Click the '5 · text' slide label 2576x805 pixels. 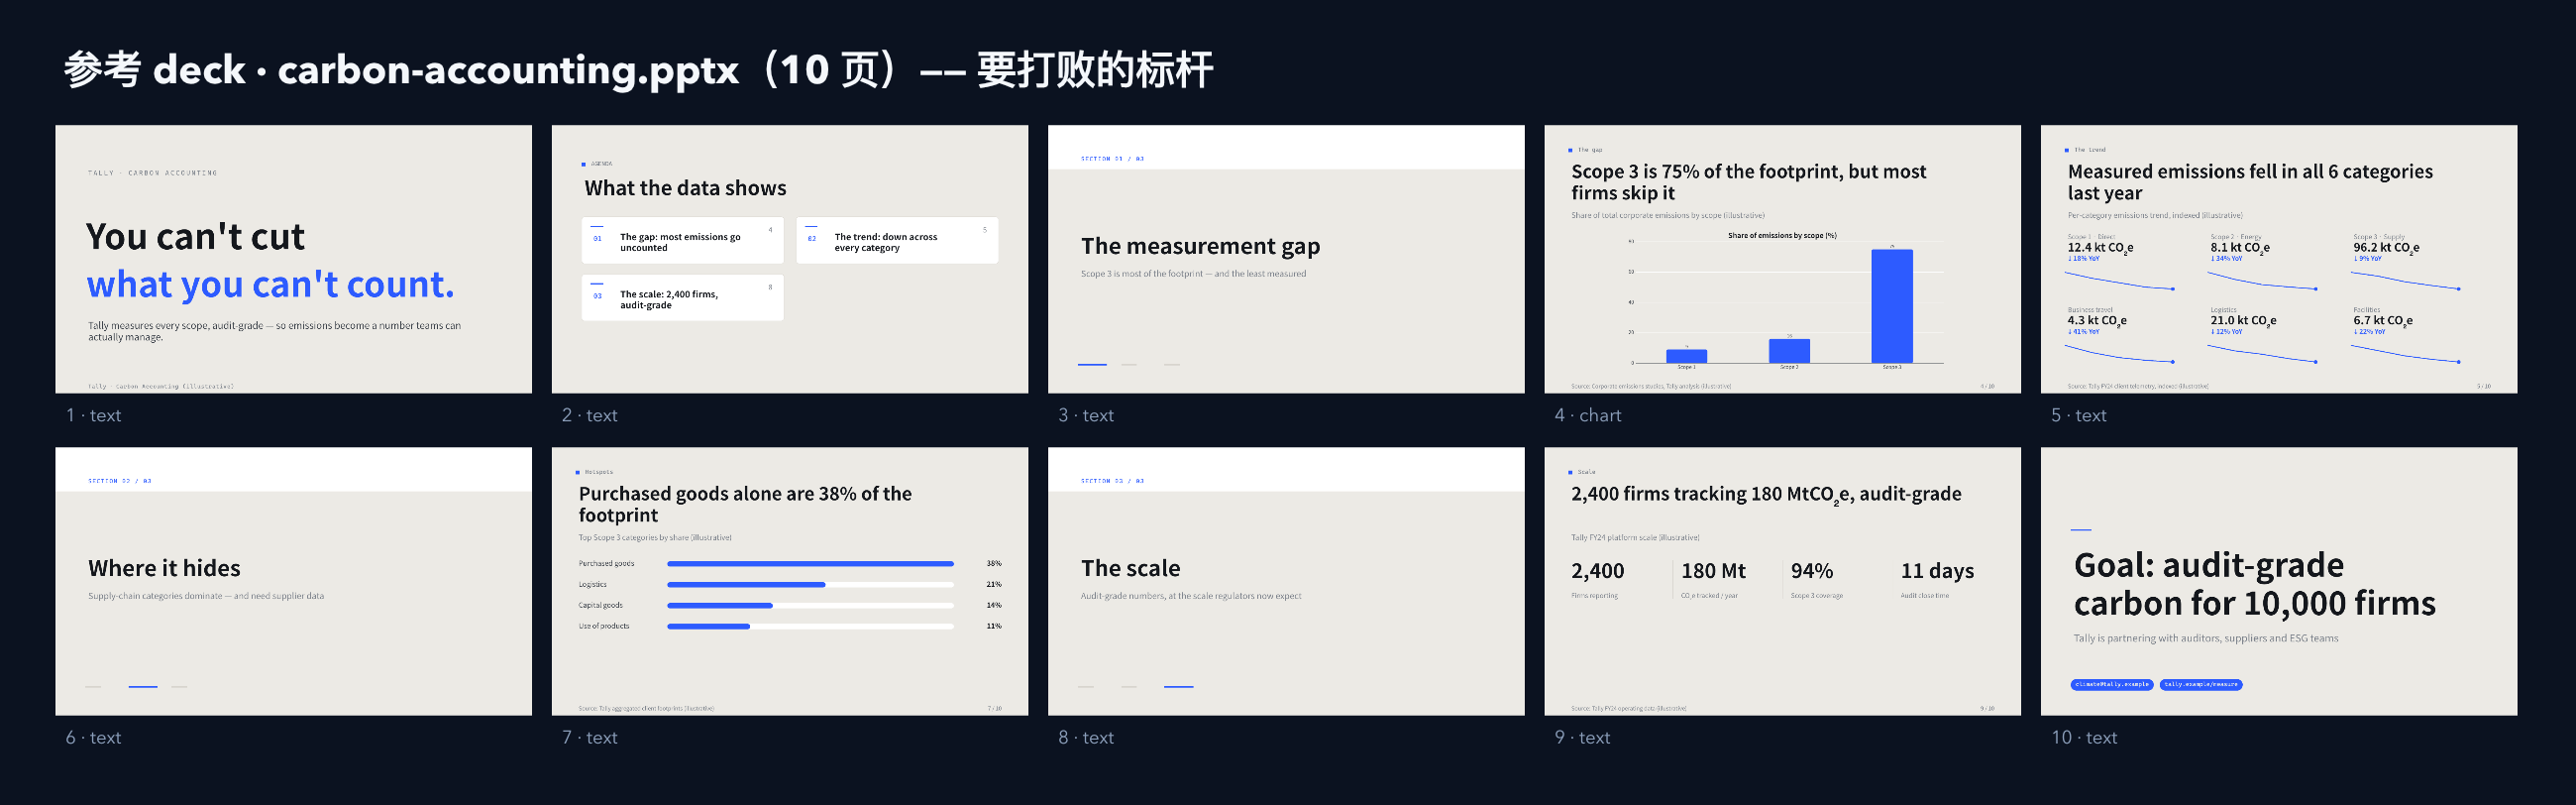[2079, 415]
